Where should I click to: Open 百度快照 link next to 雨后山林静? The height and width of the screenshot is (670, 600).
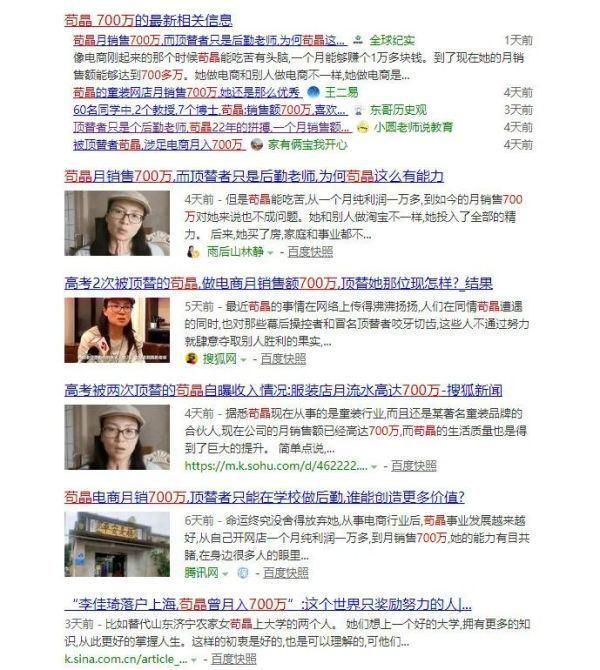[x=310, y=252]
